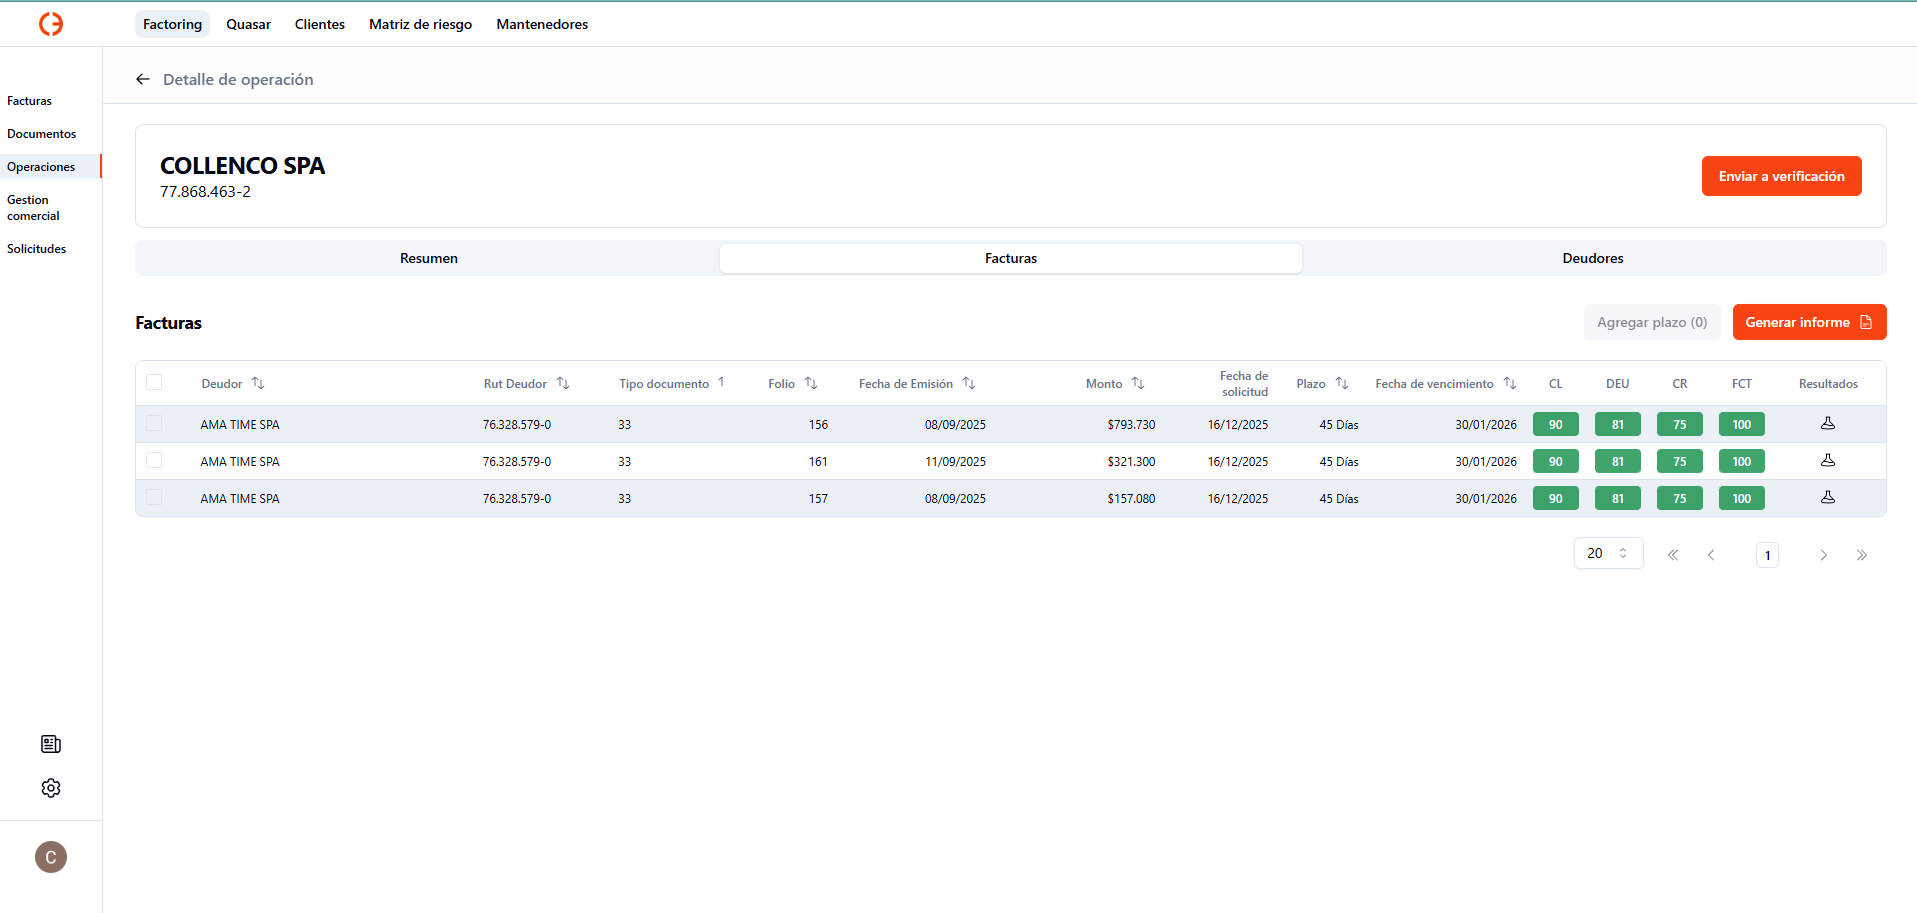
Task: Check the checkbox for folio 161 invoice
Action: point(154,460)
